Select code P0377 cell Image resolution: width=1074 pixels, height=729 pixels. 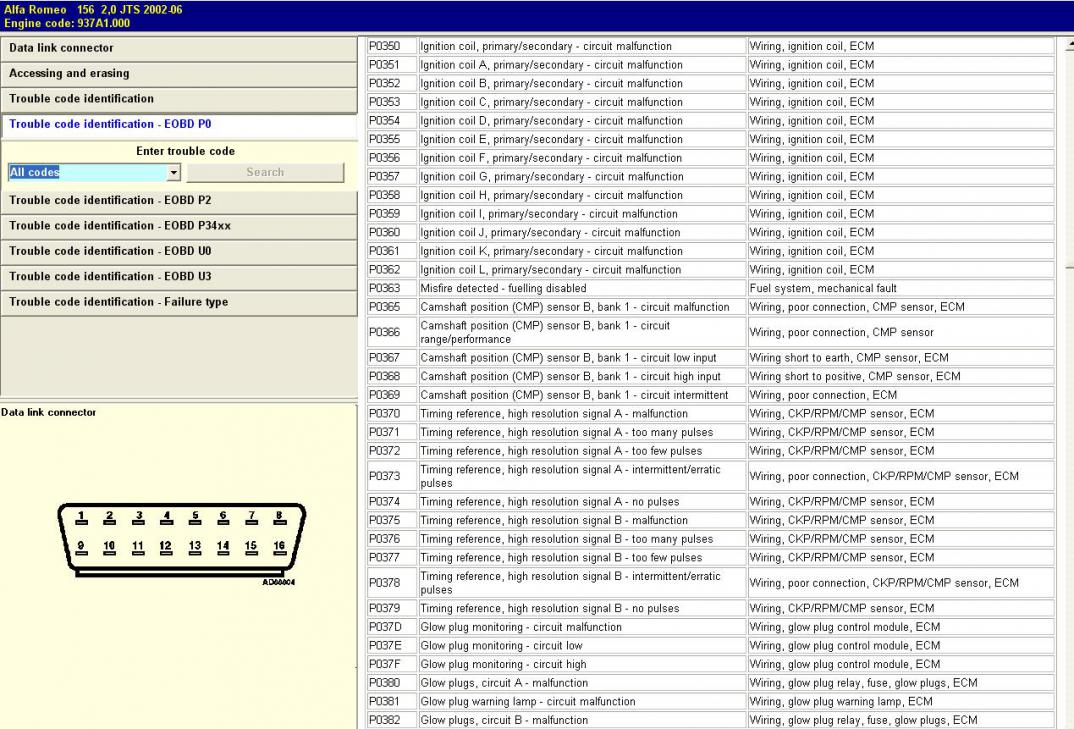point(392,558)
